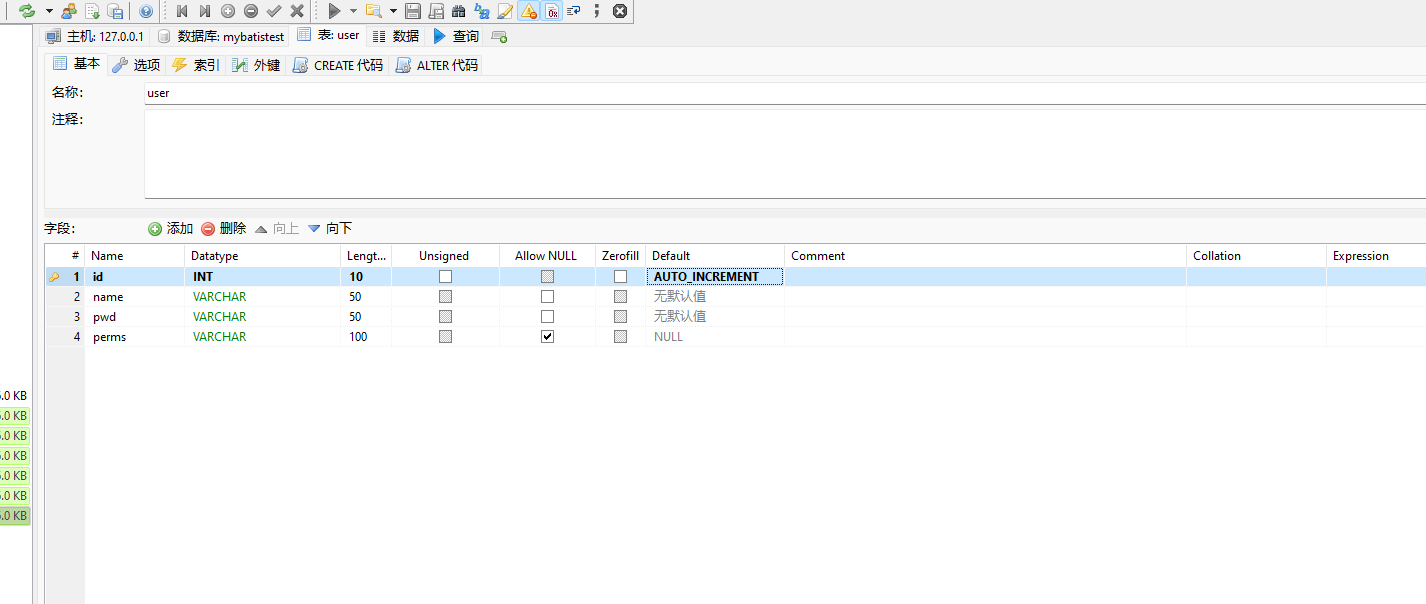Click the query delimiter semicolon icon

pos(597,11)
